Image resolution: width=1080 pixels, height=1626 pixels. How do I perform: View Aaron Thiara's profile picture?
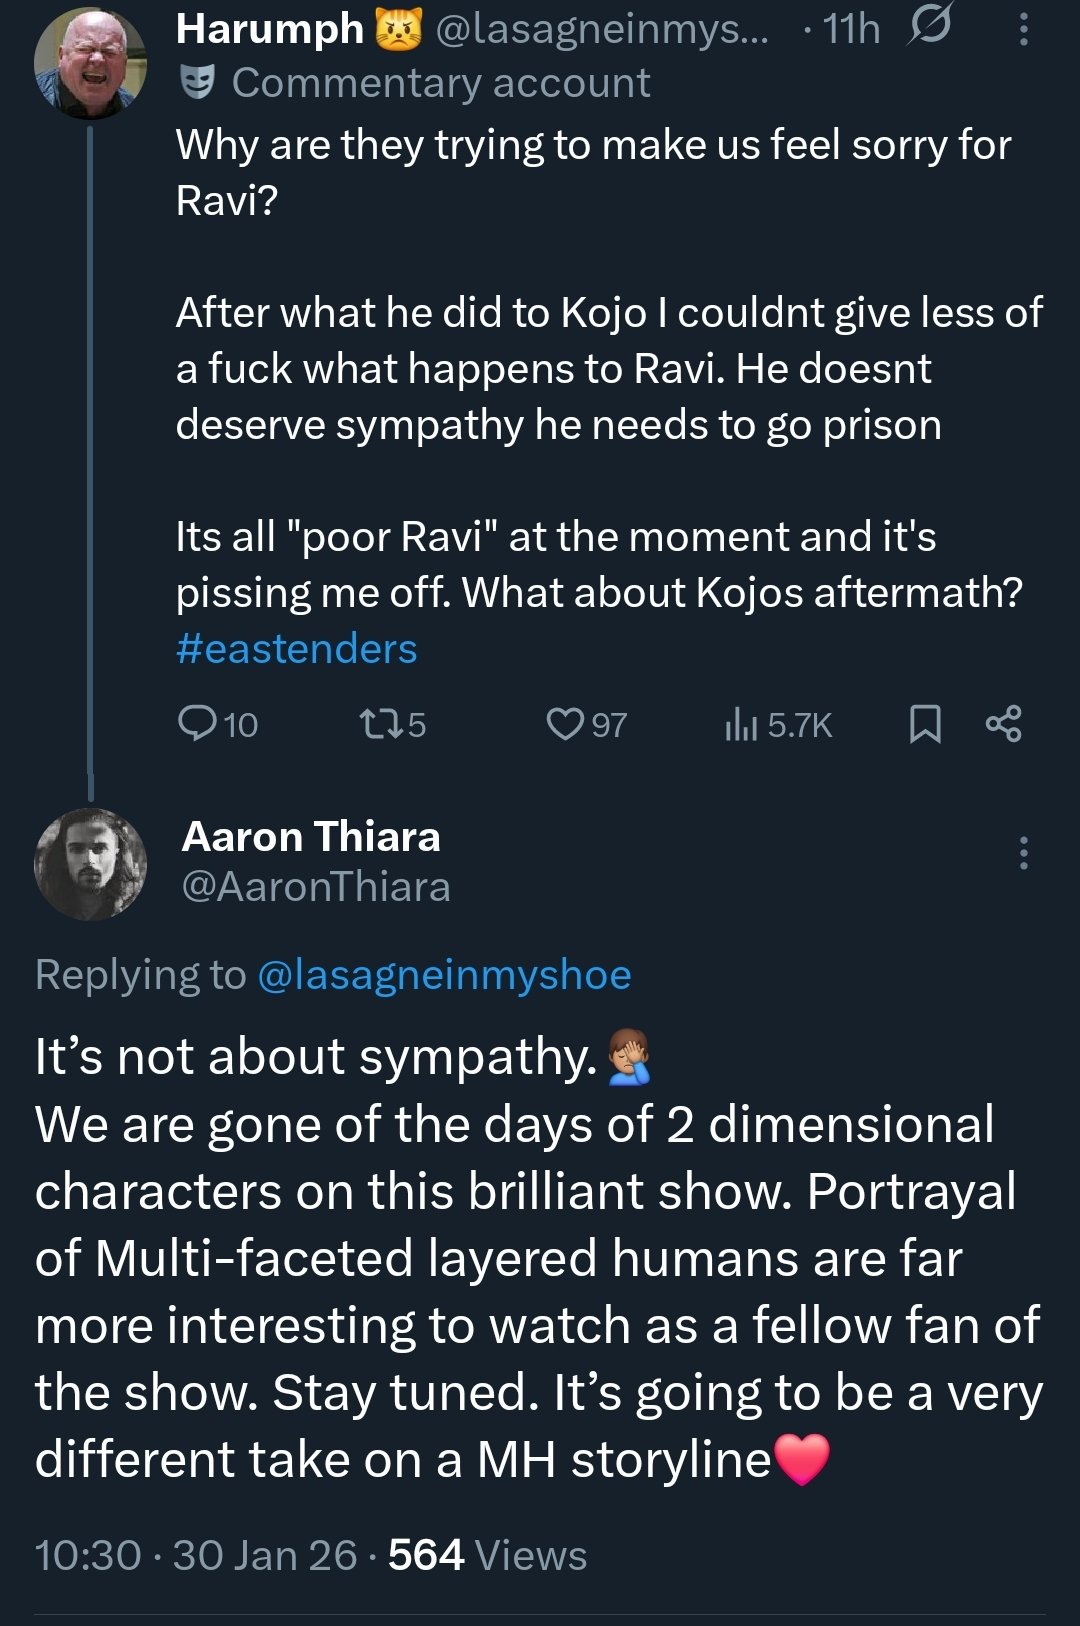pyautogui.click(x=90, y=864)
